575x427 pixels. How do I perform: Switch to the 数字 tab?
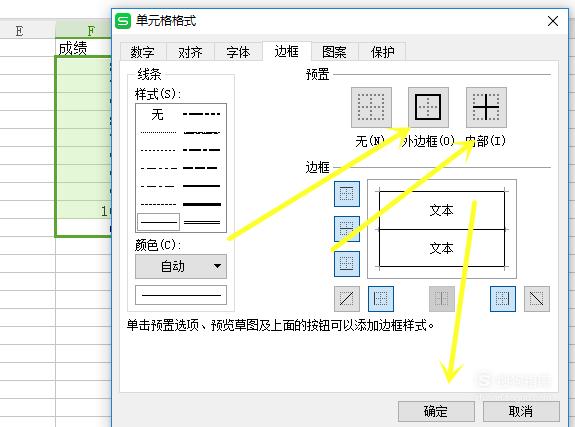[x=143, y=52]
